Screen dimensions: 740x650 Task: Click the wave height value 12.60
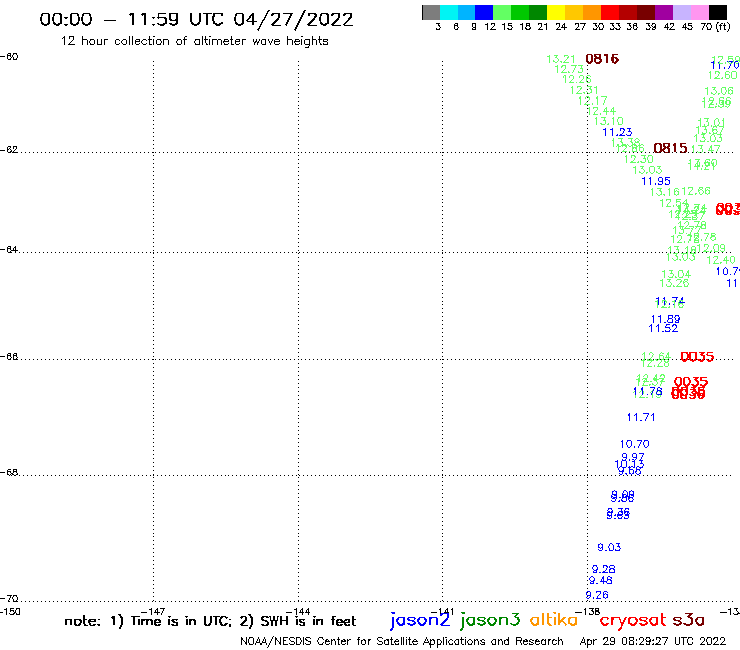tap(723, 76)
